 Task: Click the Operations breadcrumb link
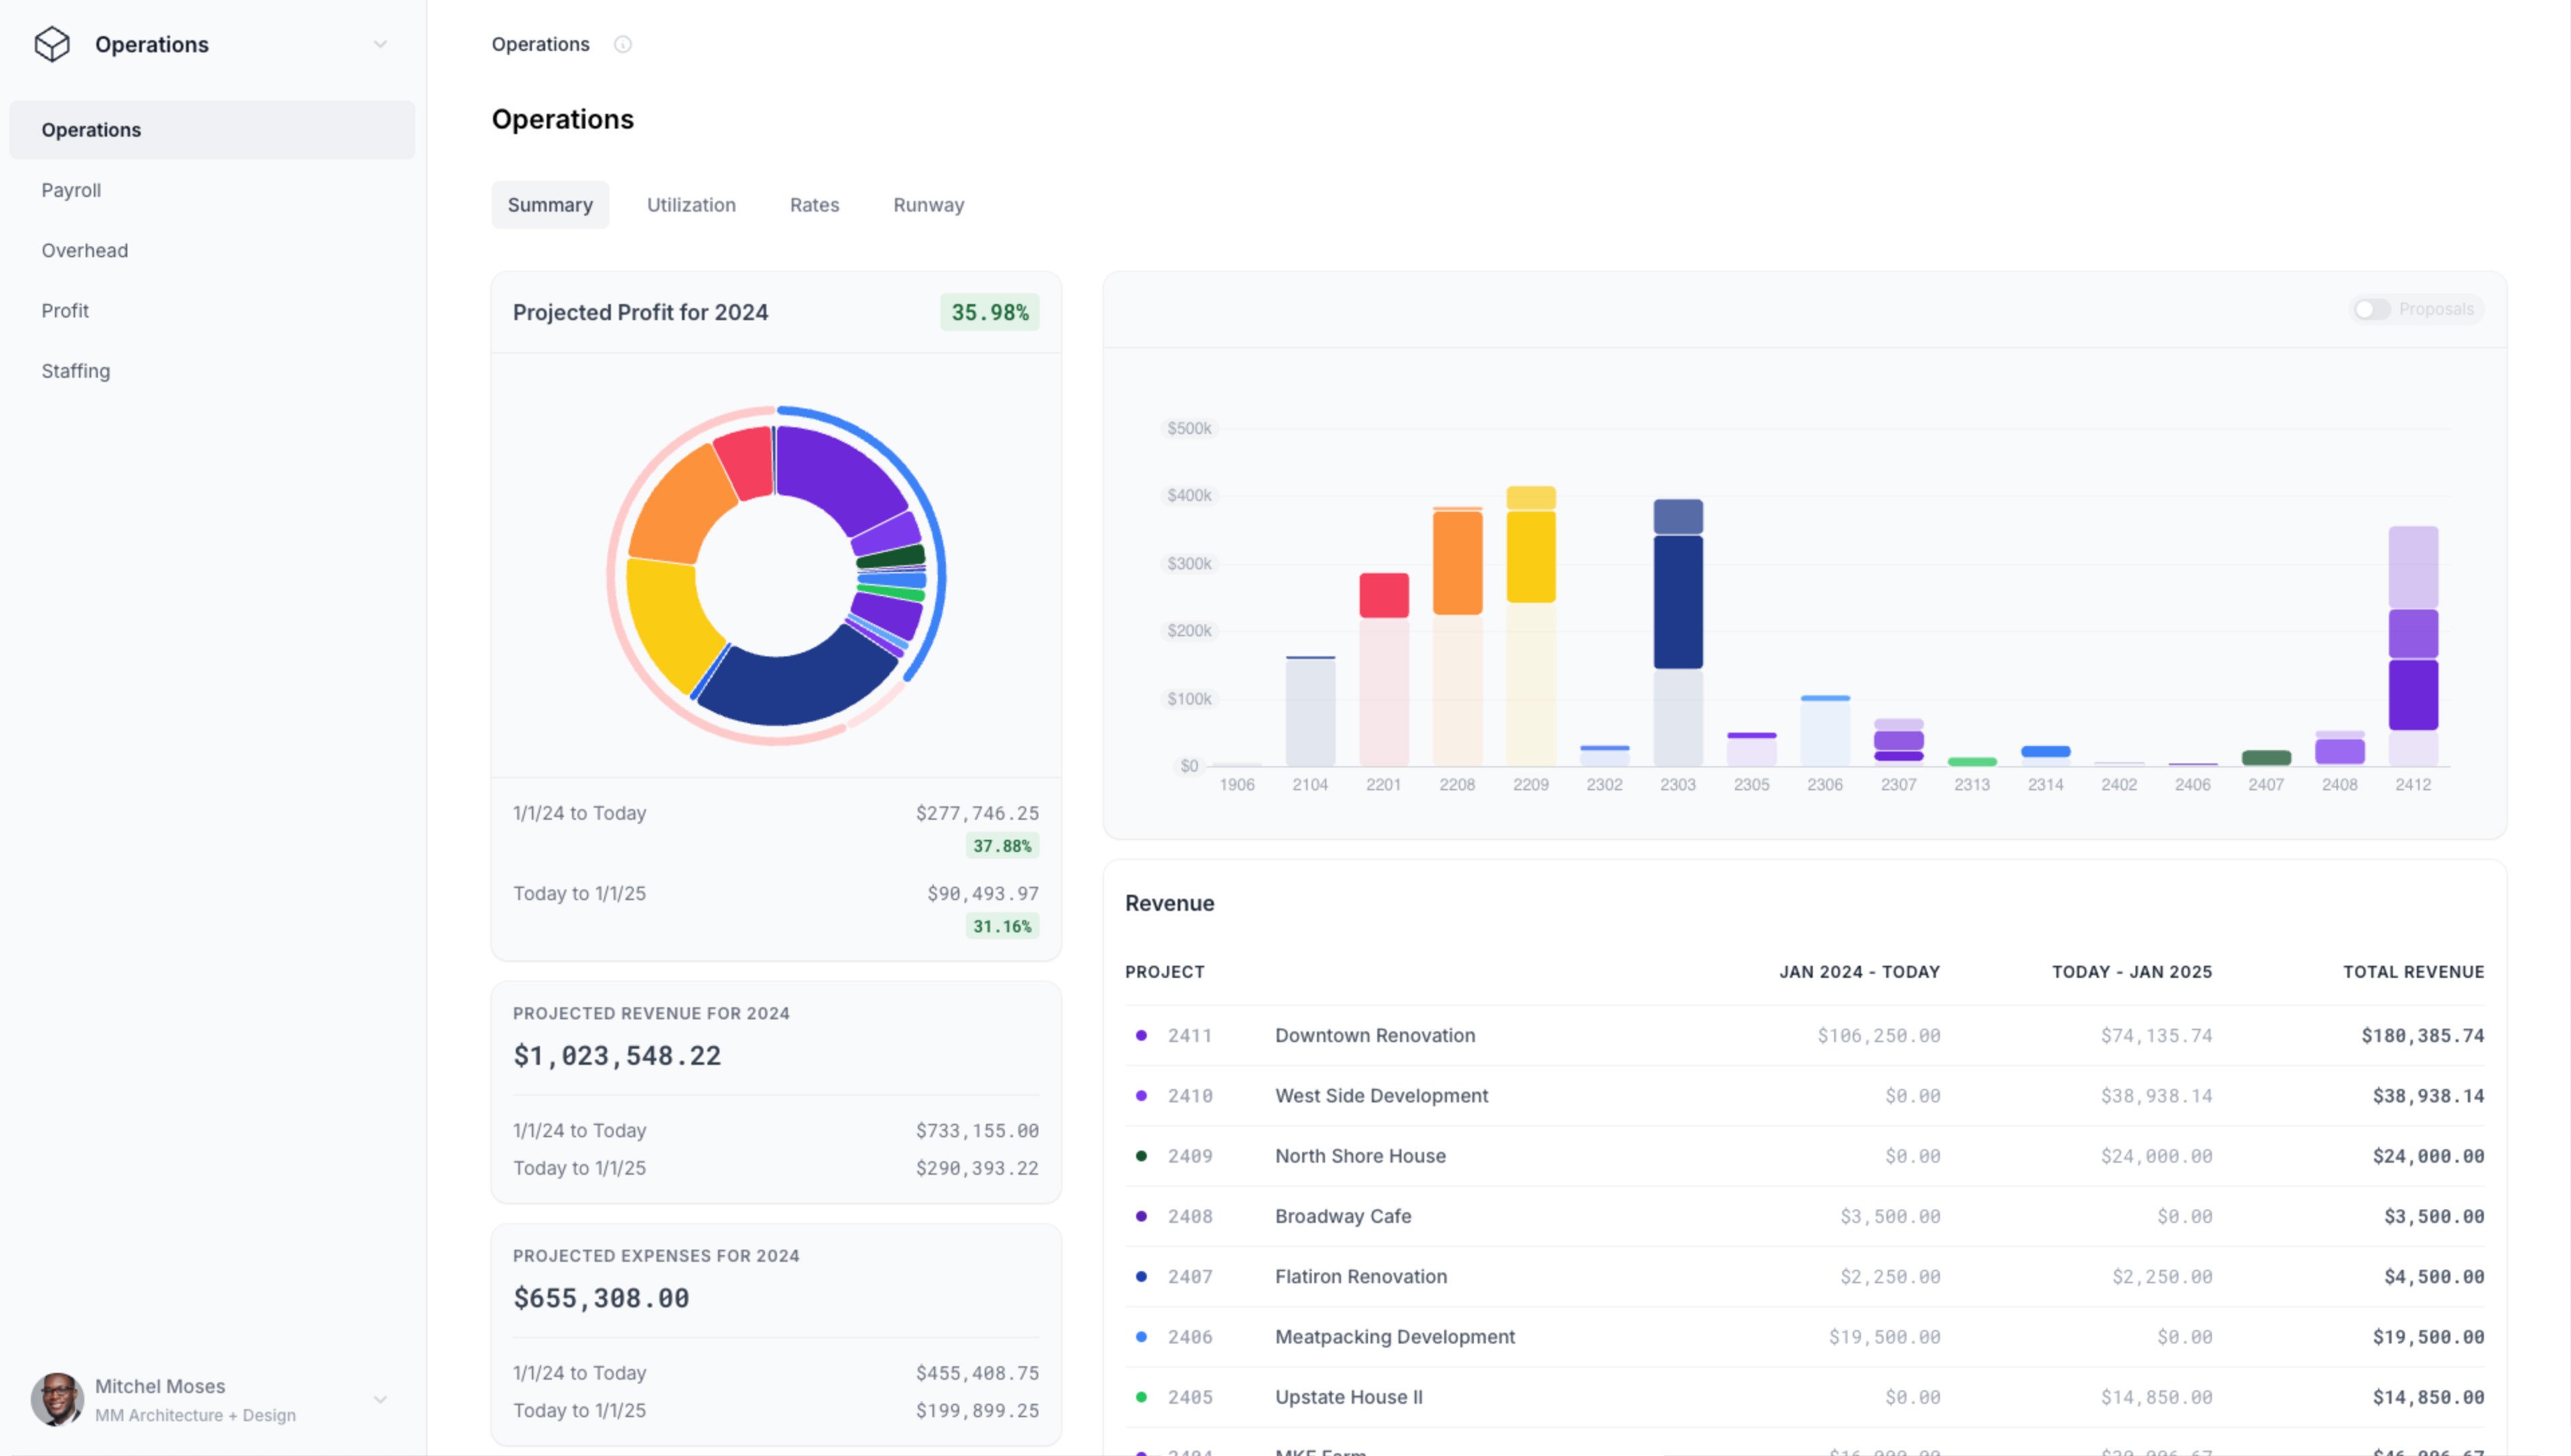pos(540,44)
